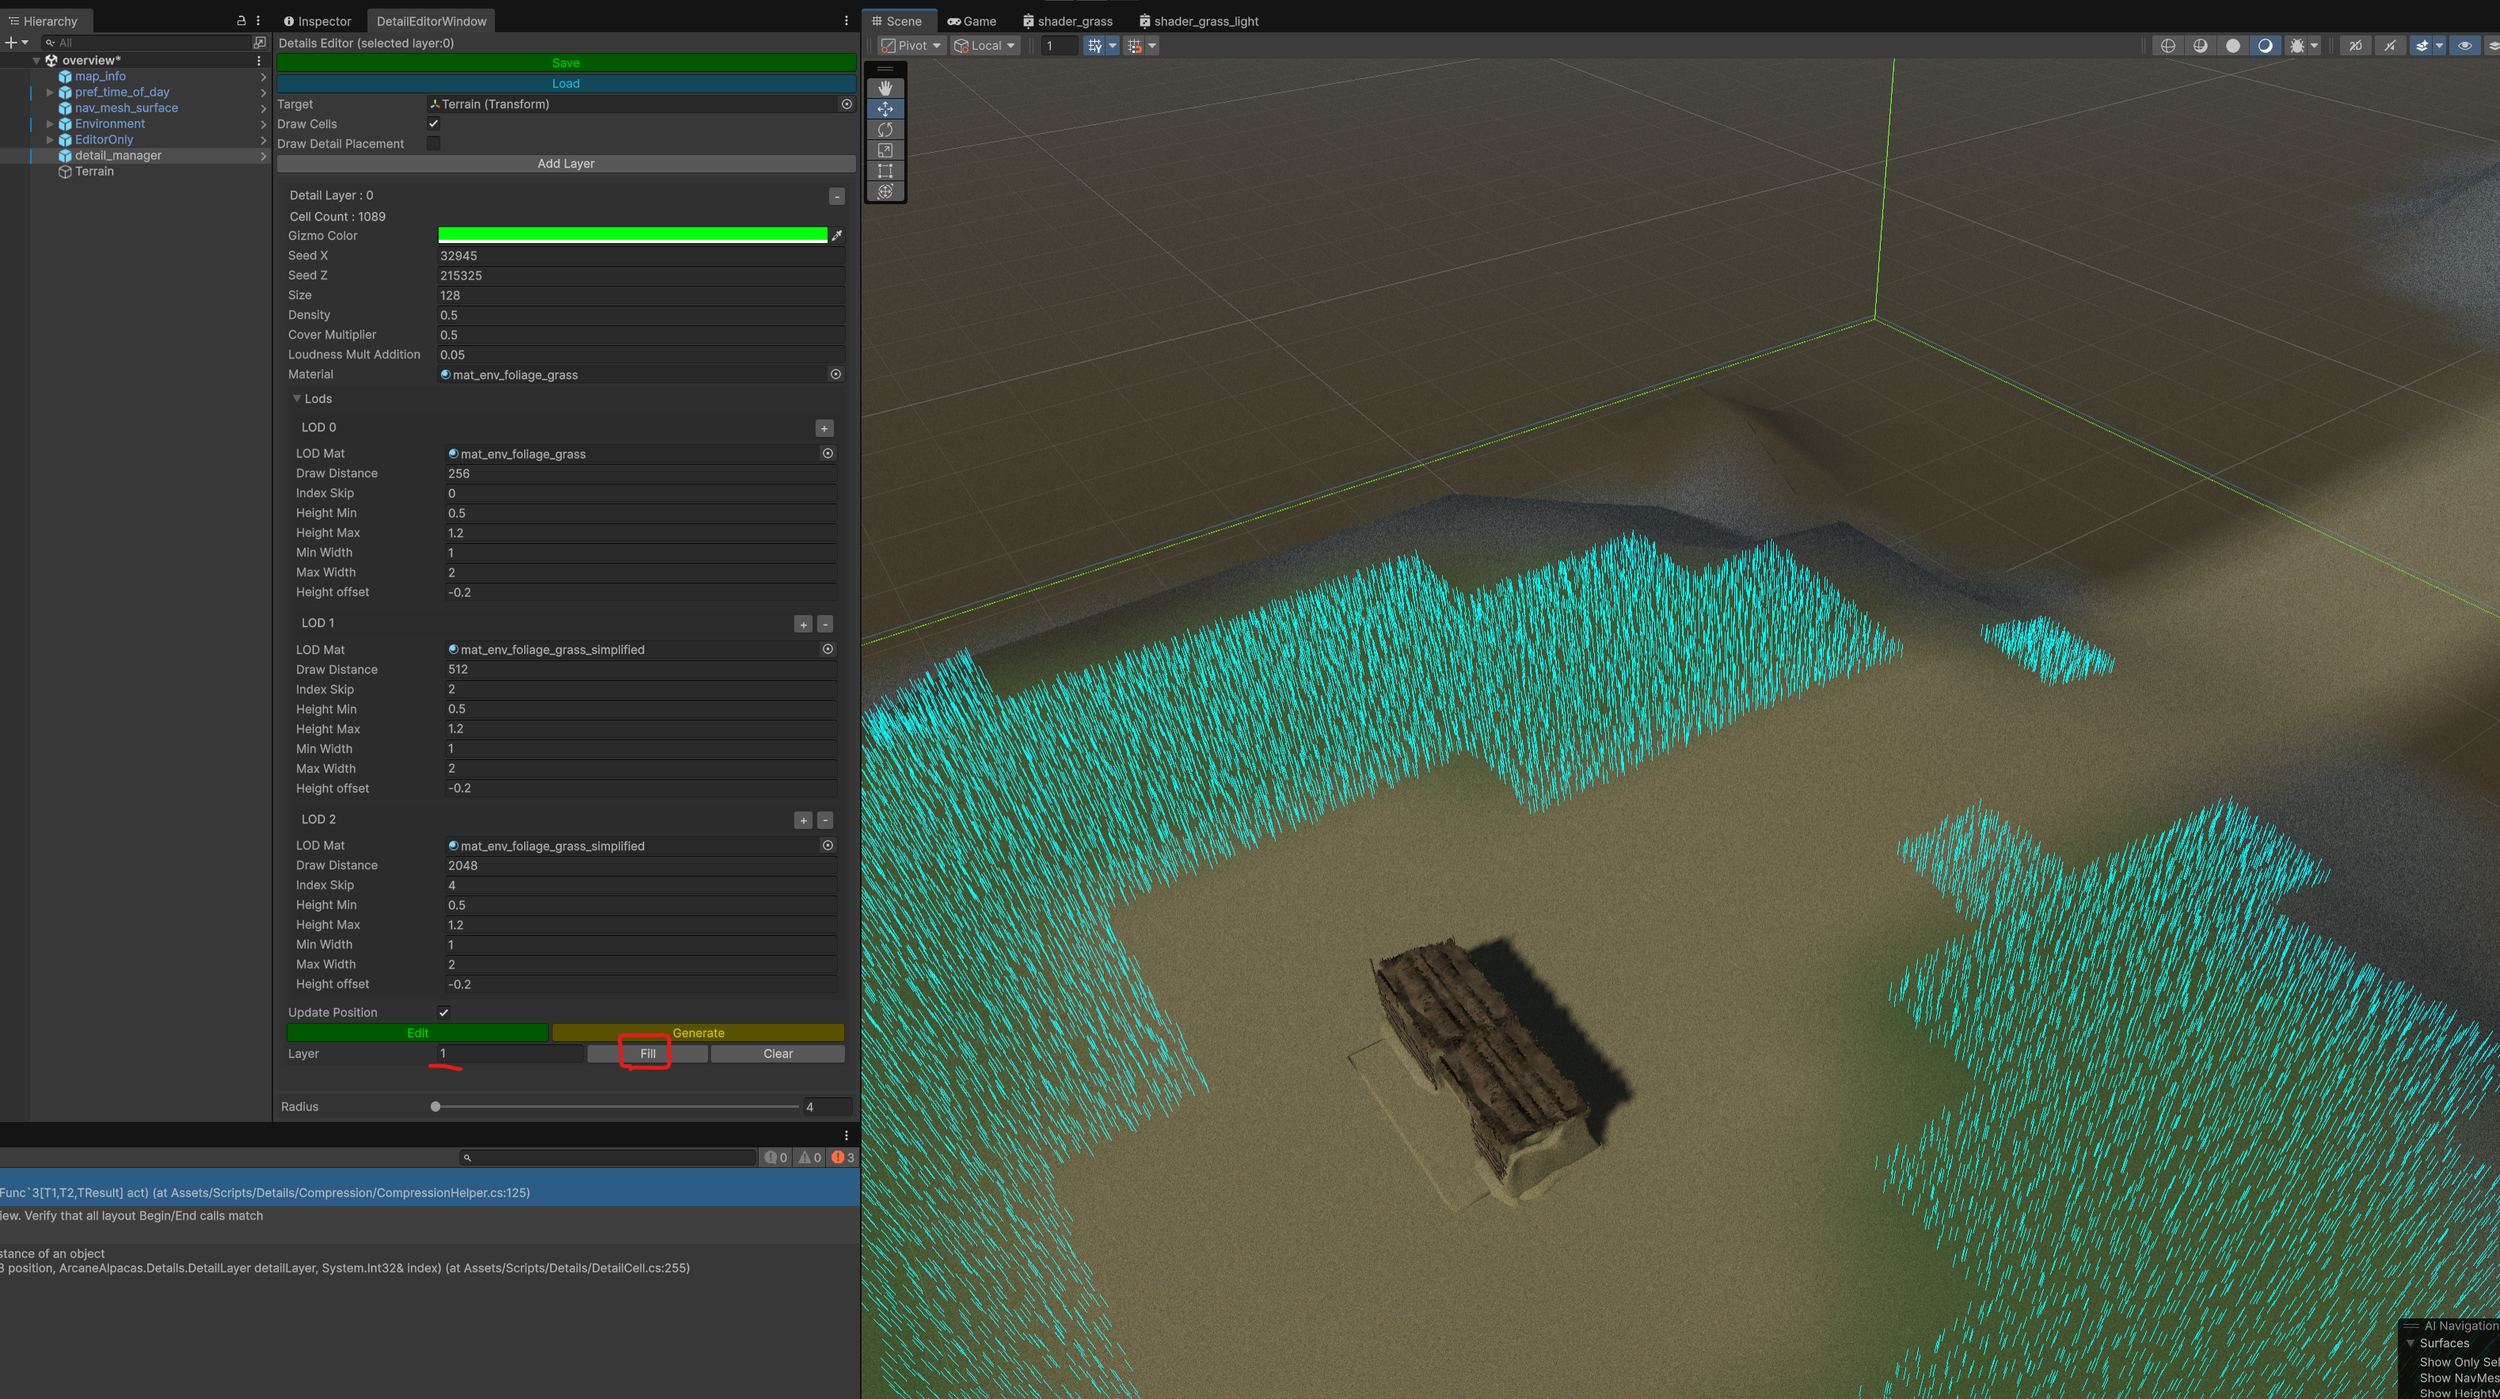Click the green Gizmo Color swatch
This screenshot has height=1399, width=2500.
tap(632, 235)
